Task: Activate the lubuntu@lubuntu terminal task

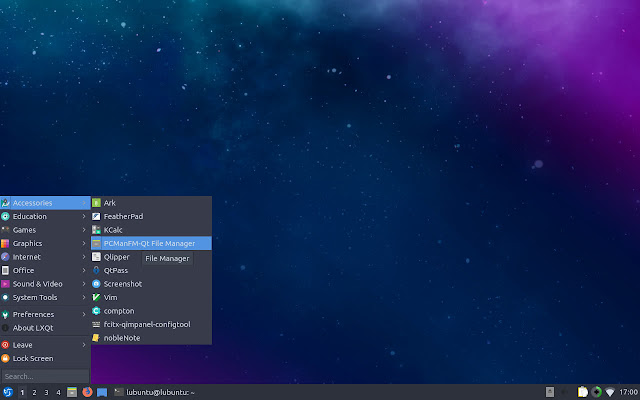Action: pyautogui.click(x=154, y=392)
